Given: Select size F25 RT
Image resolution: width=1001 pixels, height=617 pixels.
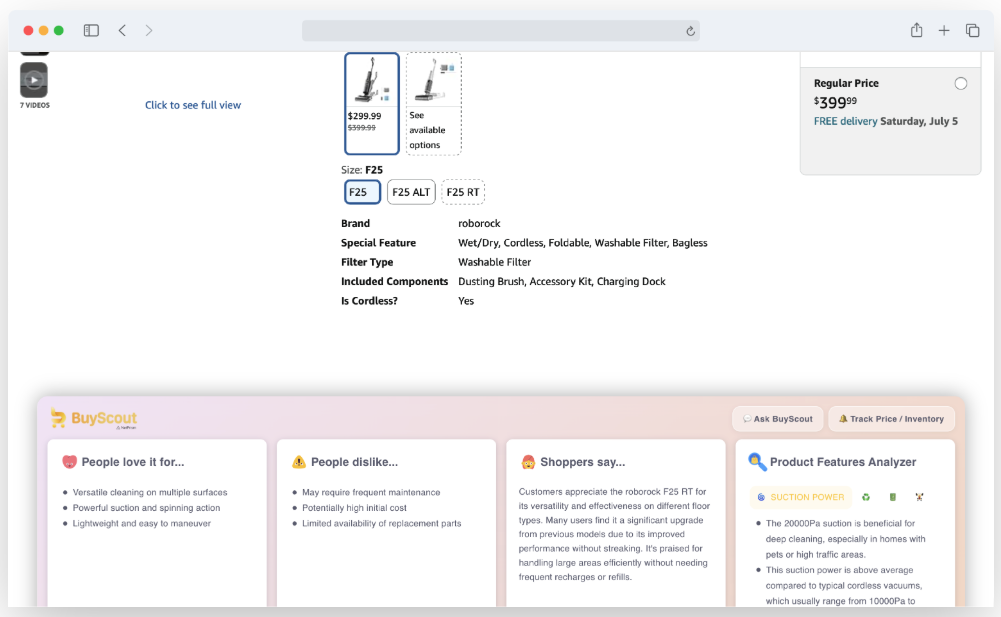Looking at the screenshot, I should coord(463,192).
